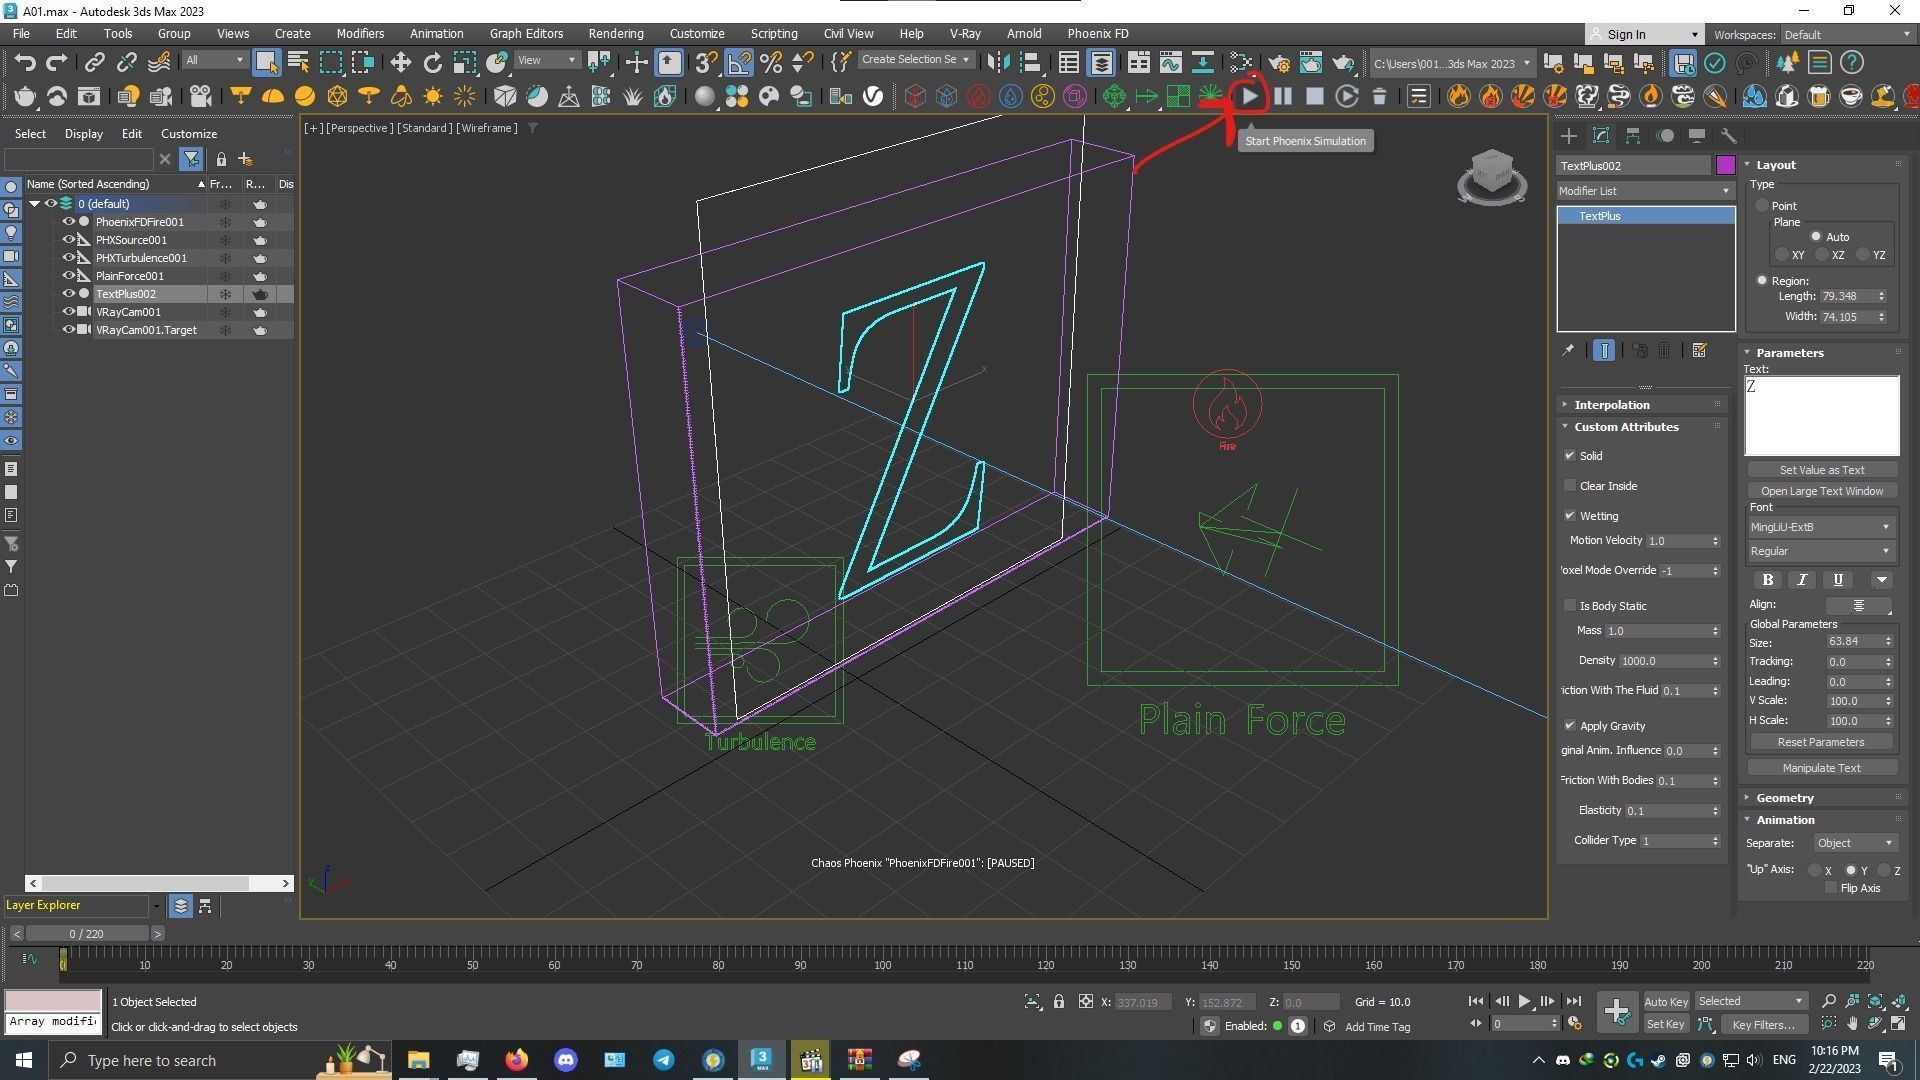
Task: Click the scene explorer lock icon
Action: pyautogui.click(x=221, y=159)
